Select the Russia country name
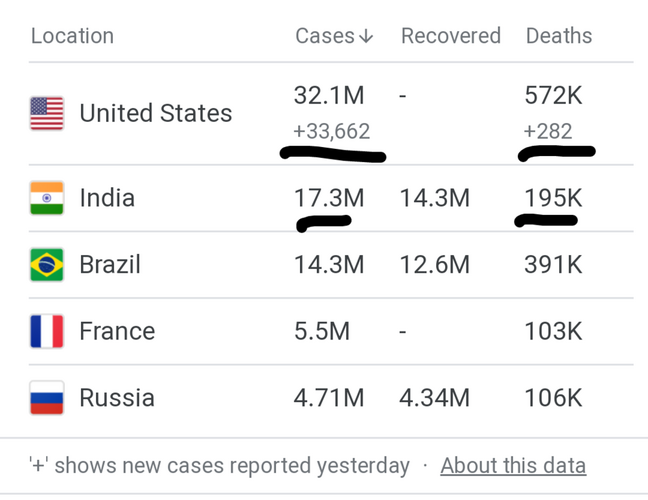 pos(117,398)
